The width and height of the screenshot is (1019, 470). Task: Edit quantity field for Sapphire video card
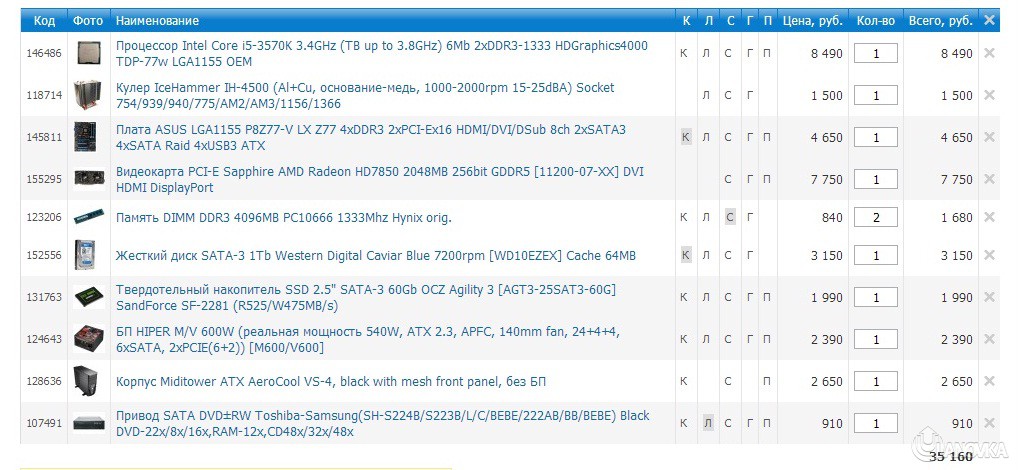click(x=875, y=179)
